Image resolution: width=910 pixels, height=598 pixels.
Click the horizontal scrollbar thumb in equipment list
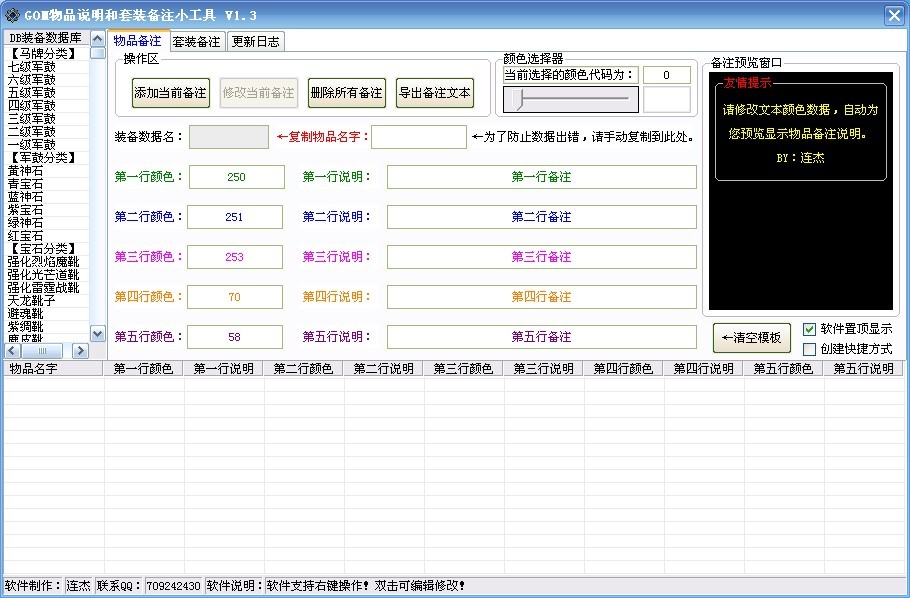coord(42,351)
